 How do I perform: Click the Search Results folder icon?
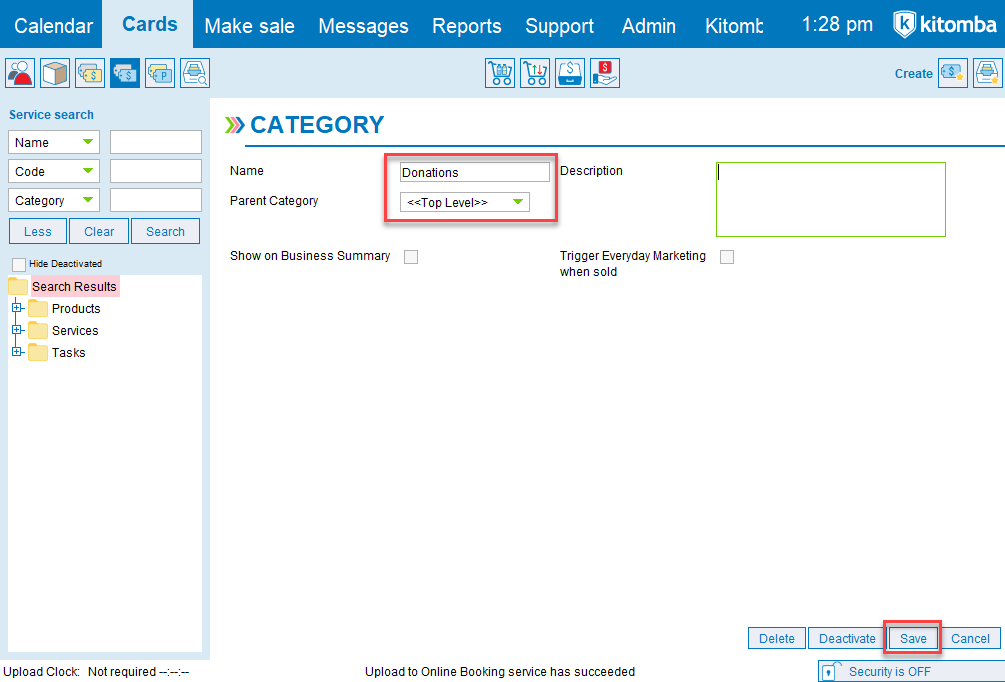[x=18, y=287]
